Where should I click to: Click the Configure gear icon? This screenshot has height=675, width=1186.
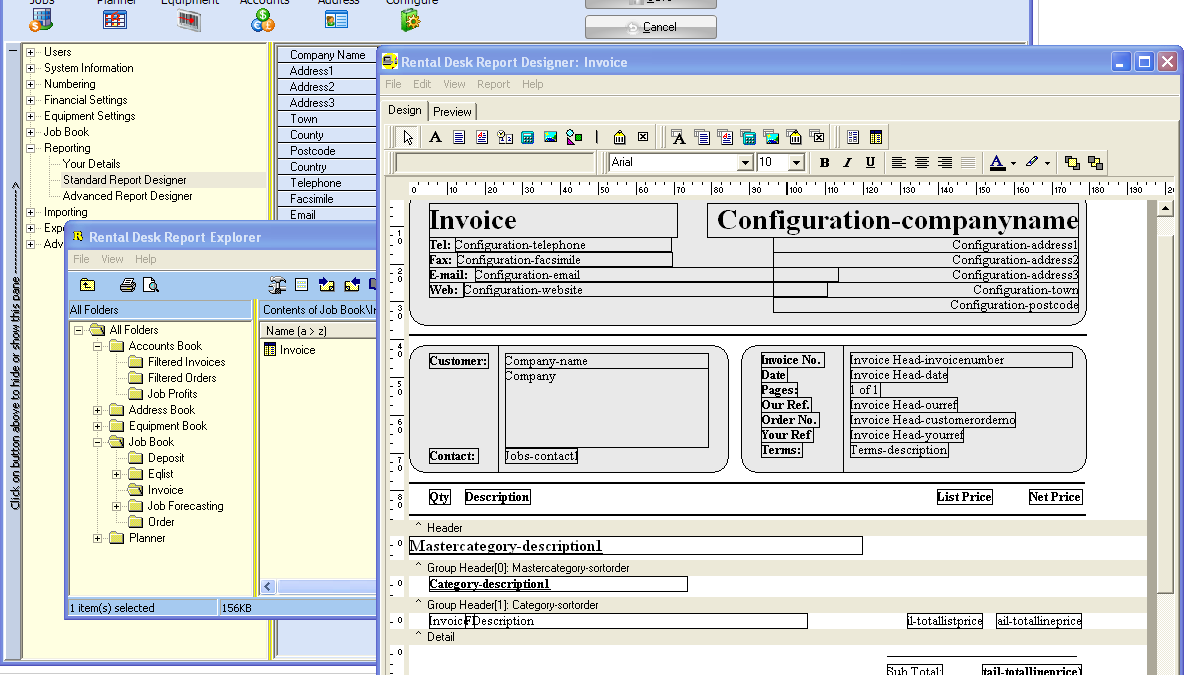411,19
